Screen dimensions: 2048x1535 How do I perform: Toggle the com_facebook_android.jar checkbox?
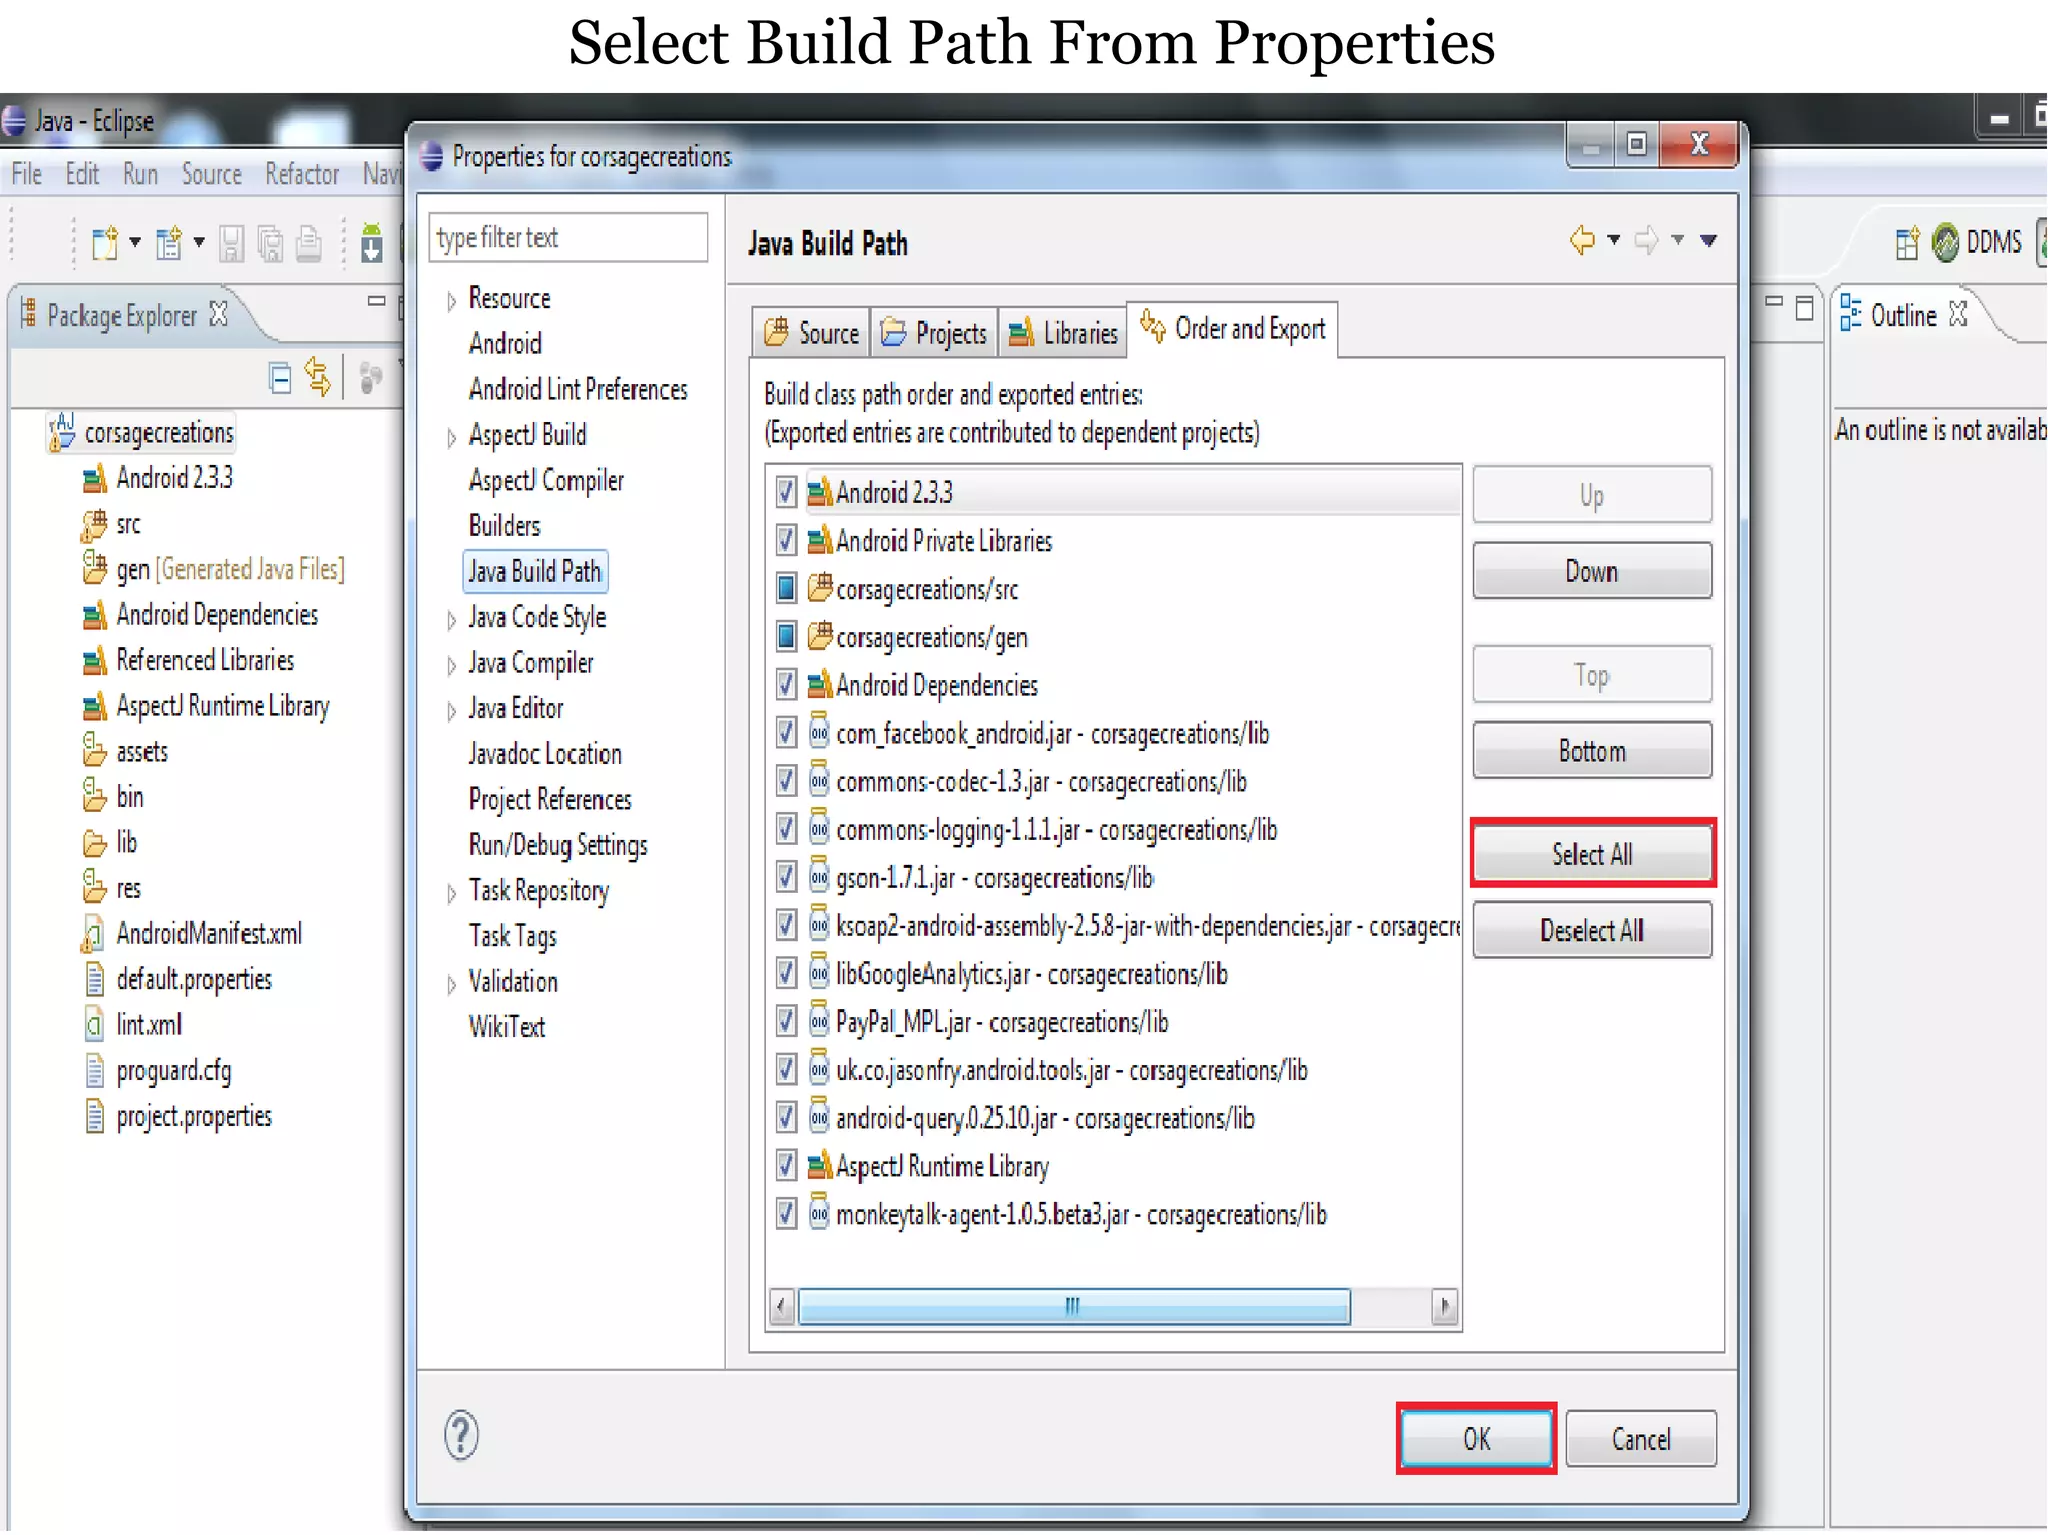(x=786, y=733)
